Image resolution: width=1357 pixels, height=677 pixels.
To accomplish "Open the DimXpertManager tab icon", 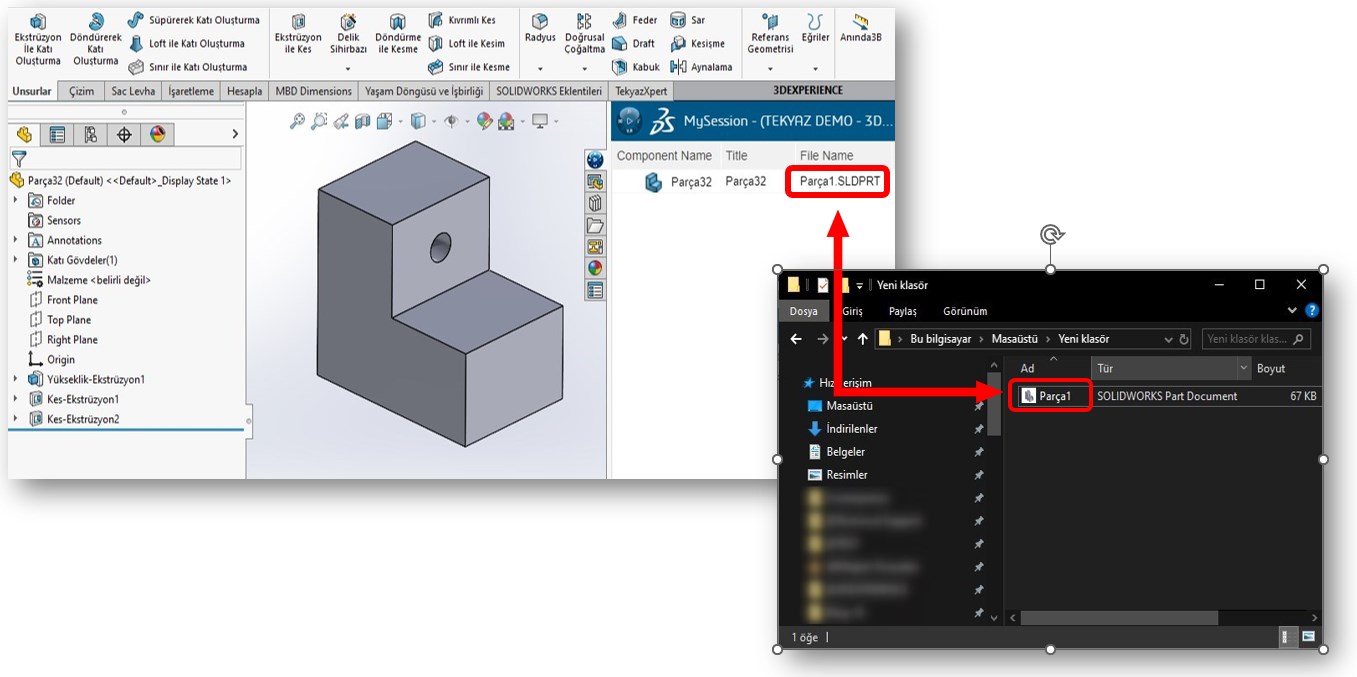I will click(x=124, y=134).
